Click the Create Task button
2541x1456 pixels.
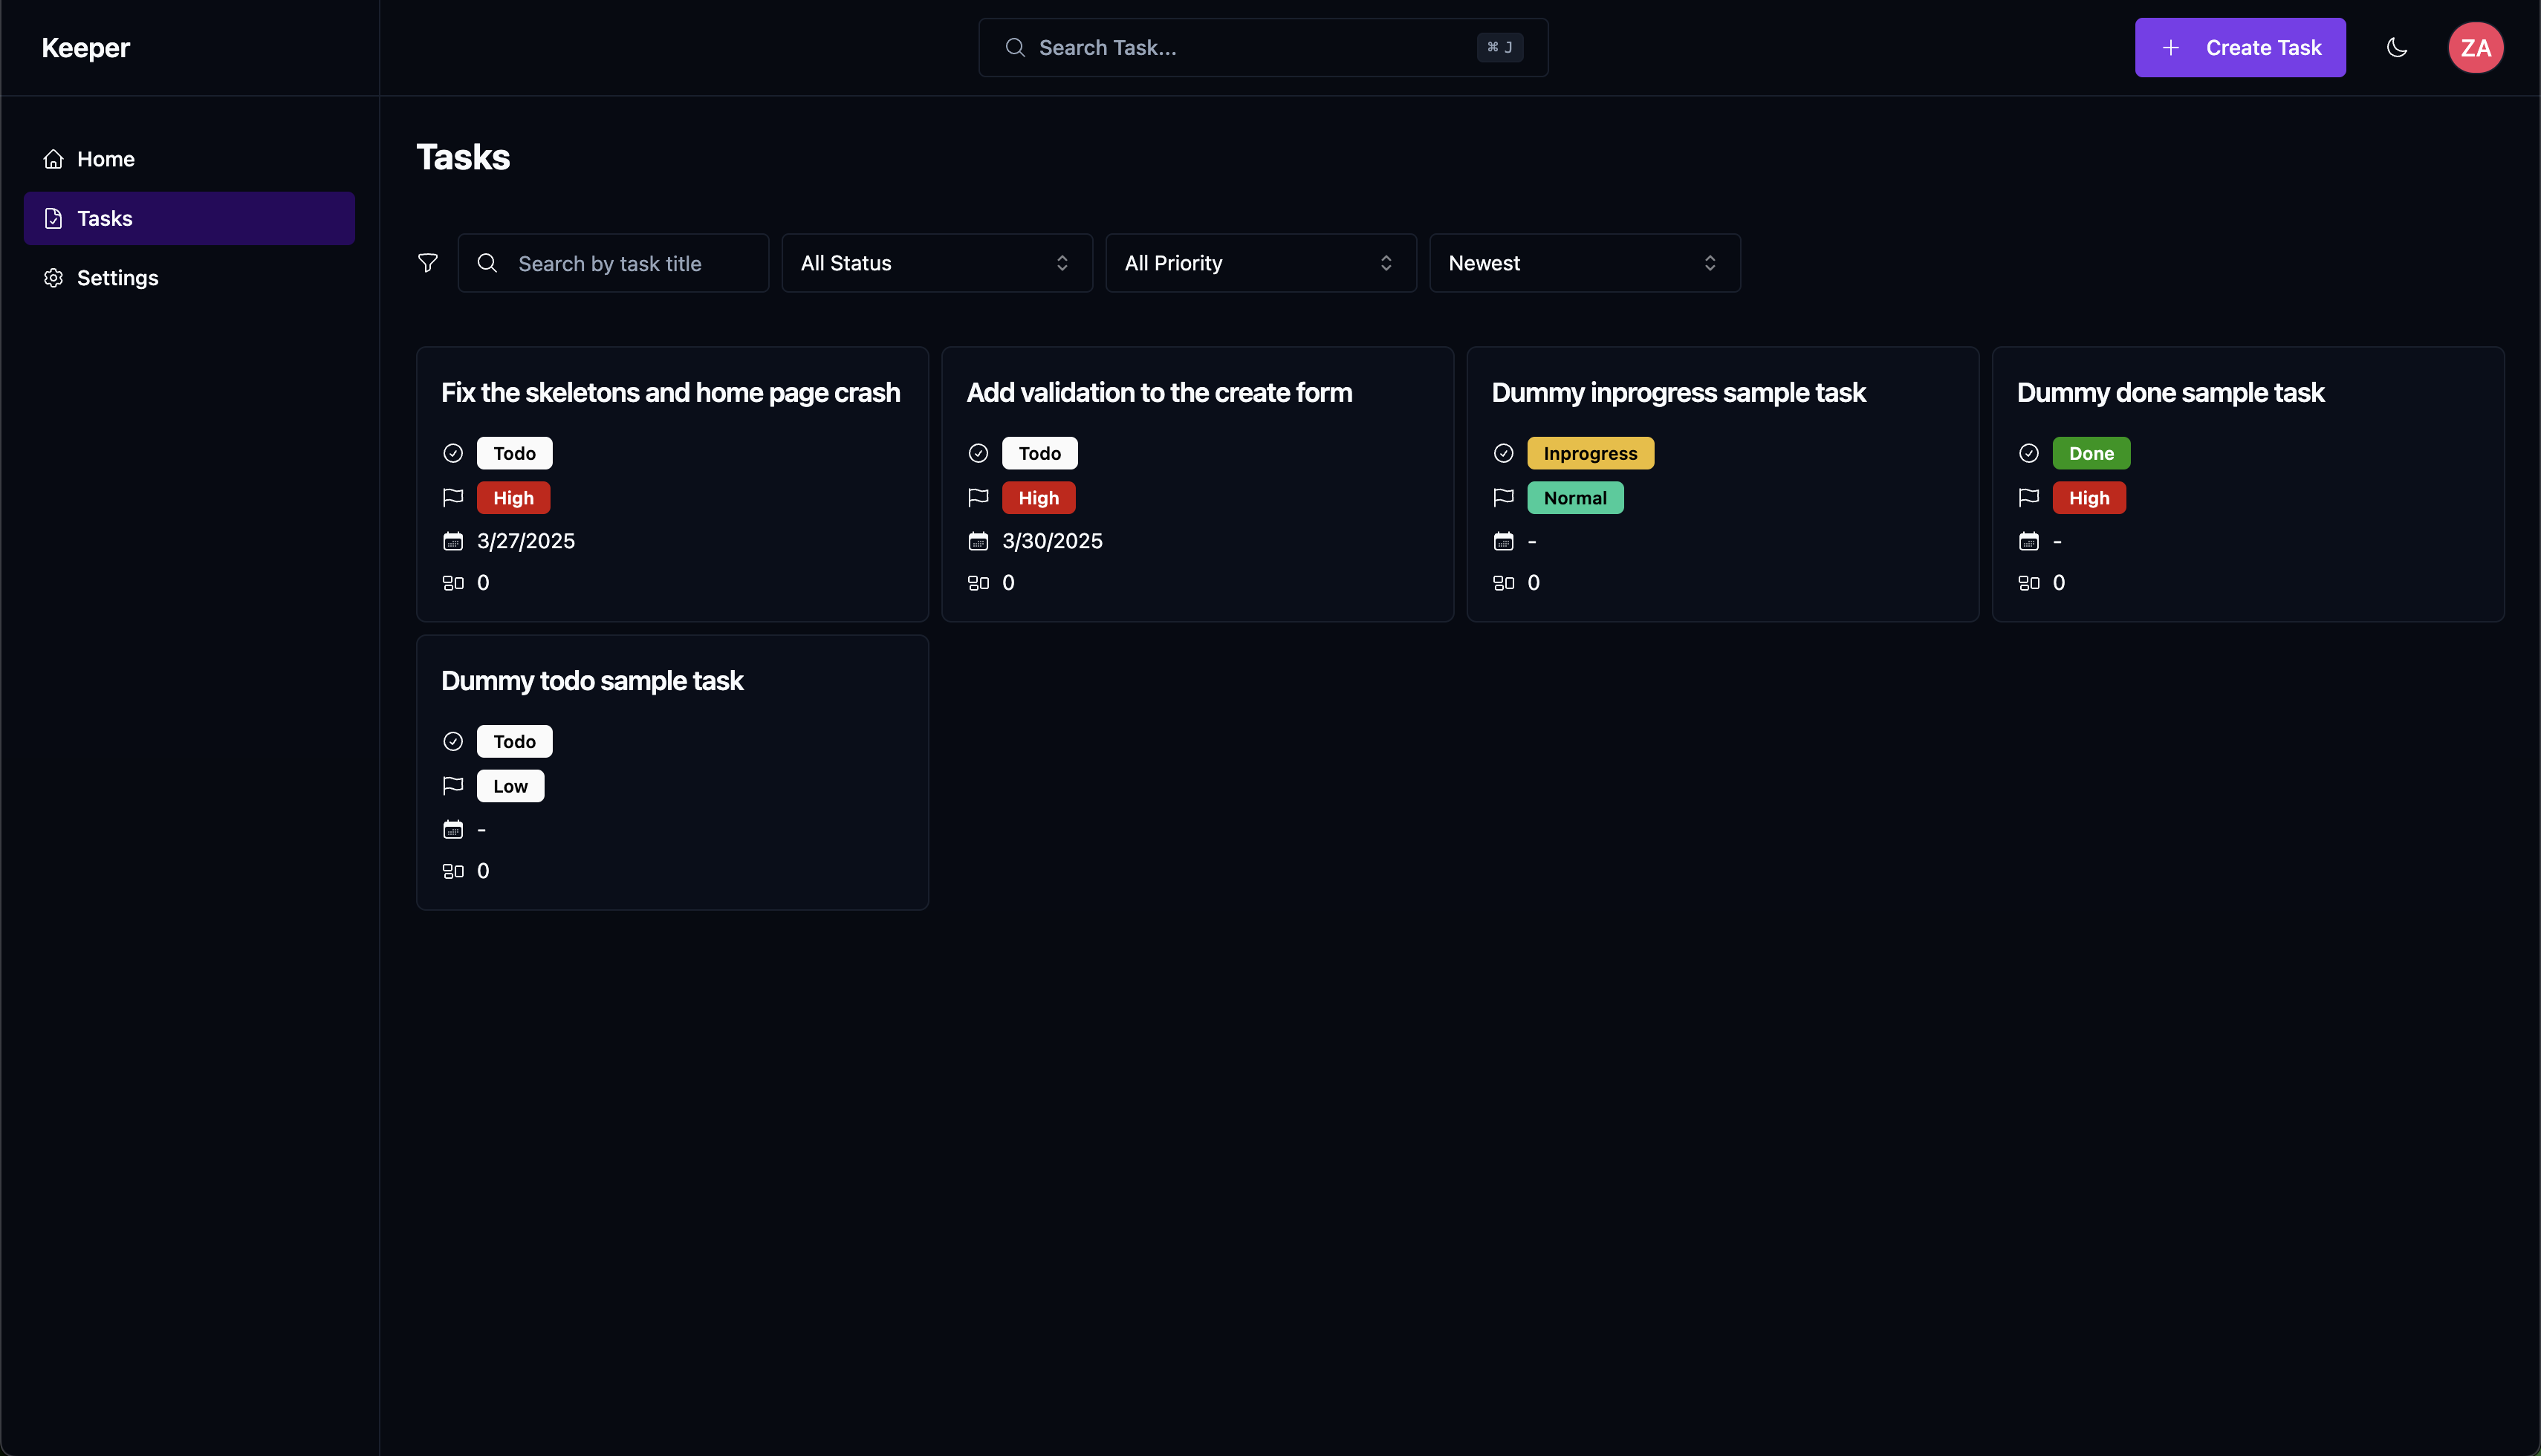2240,47
